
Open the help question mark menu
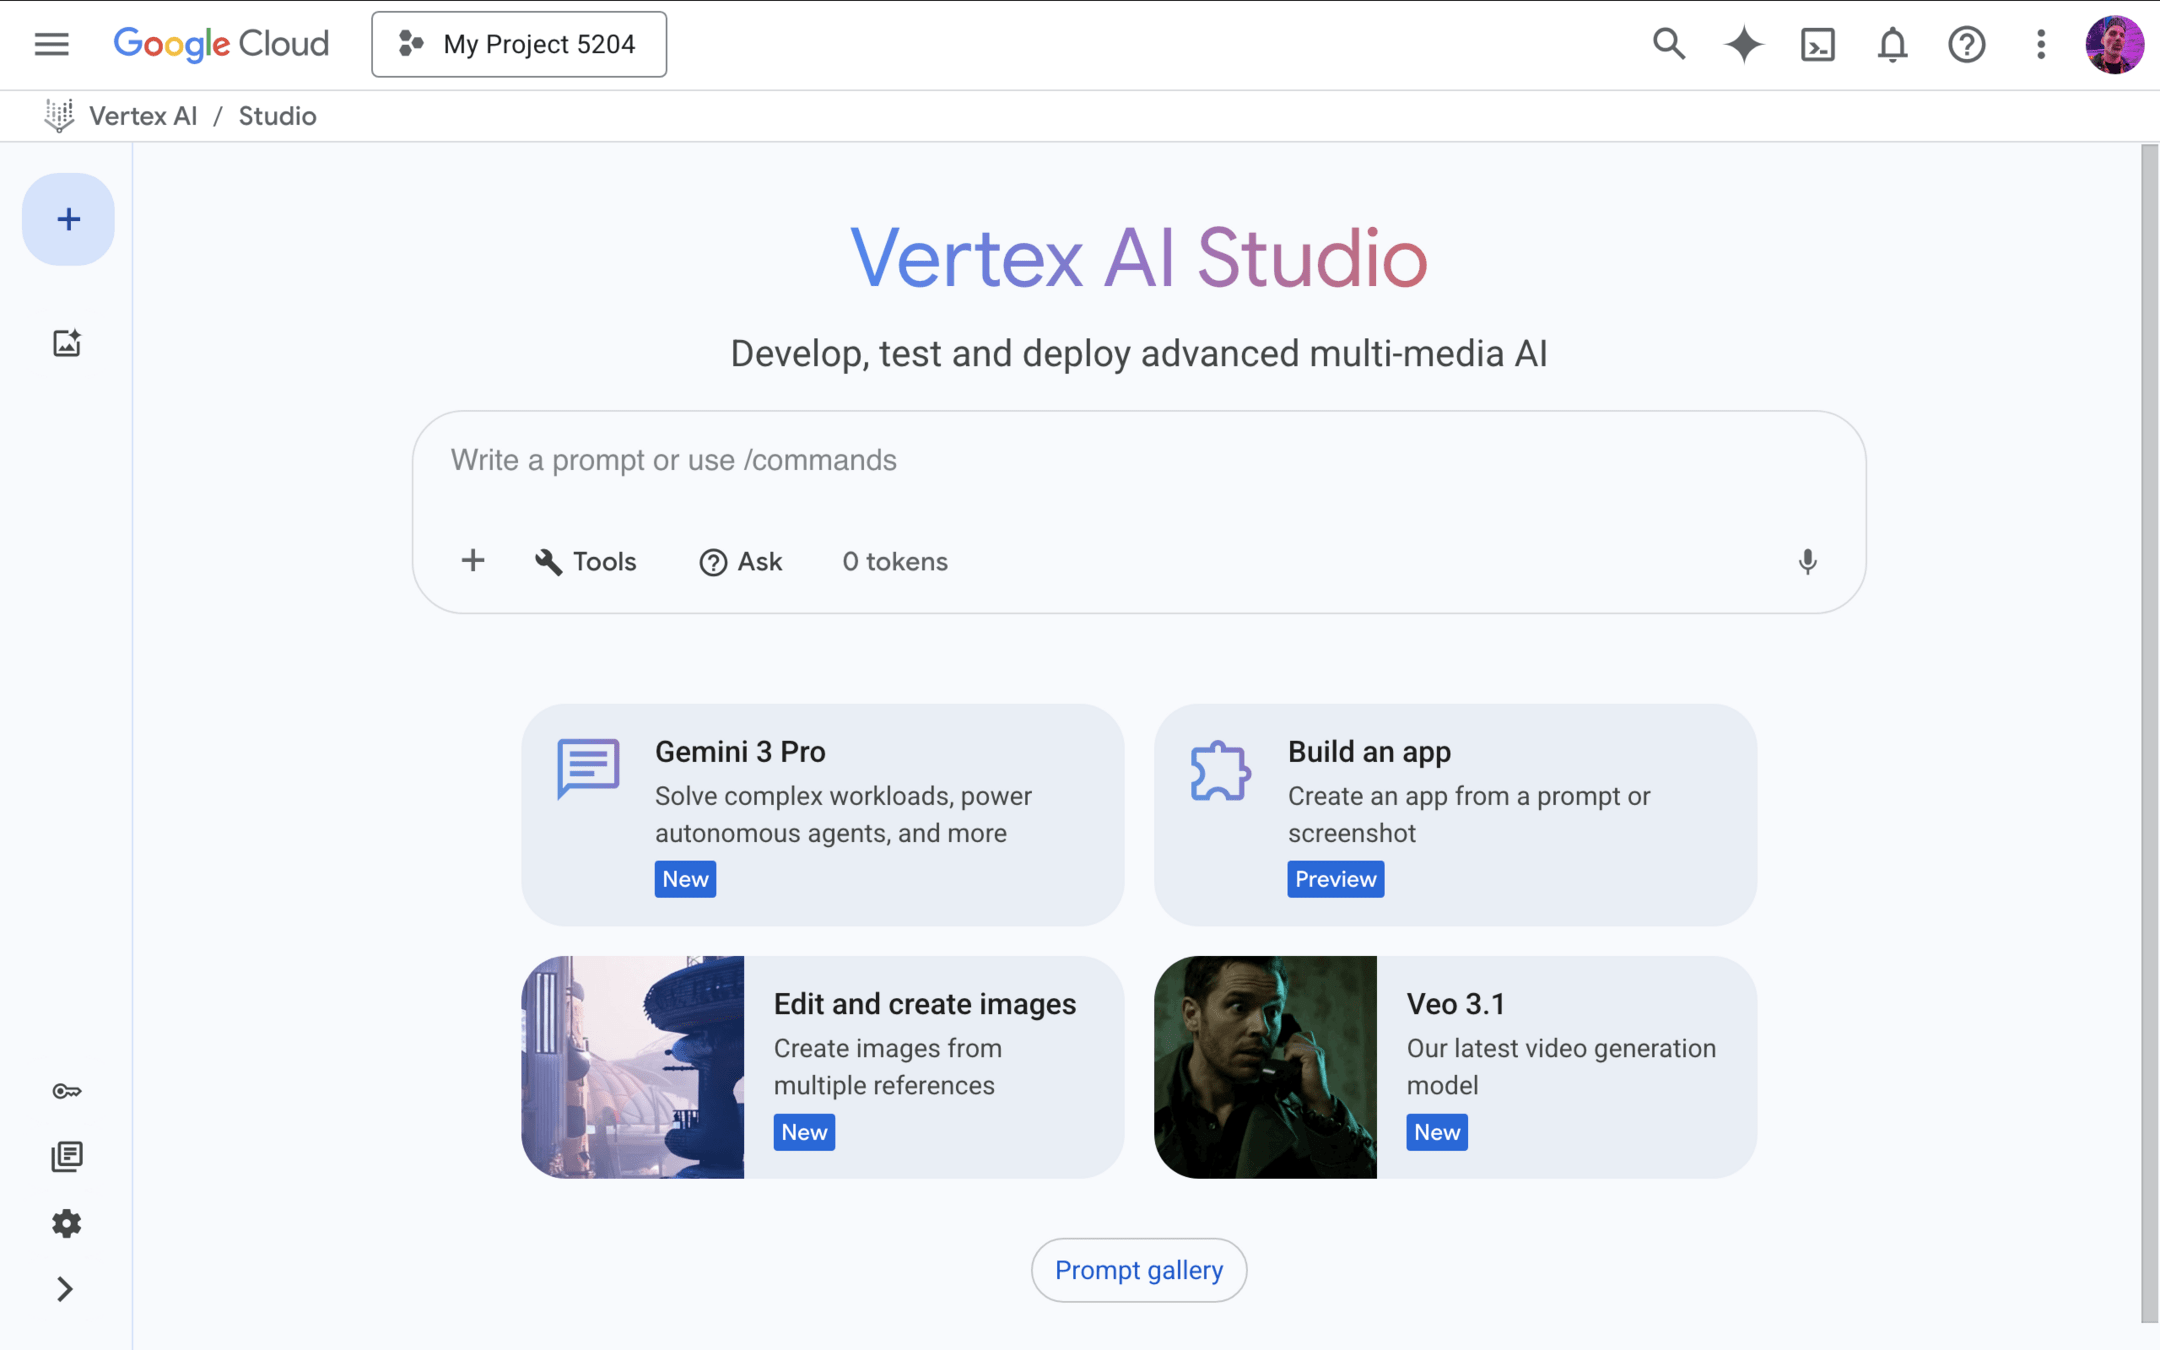pyautogui.click(x=1965, y=44)
